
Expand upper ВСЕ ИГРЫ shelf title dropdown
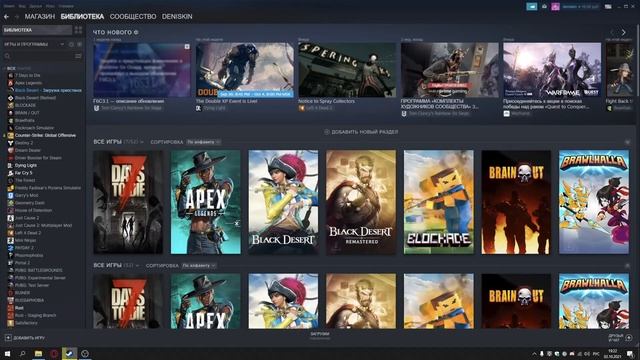[x=142, y=142]
